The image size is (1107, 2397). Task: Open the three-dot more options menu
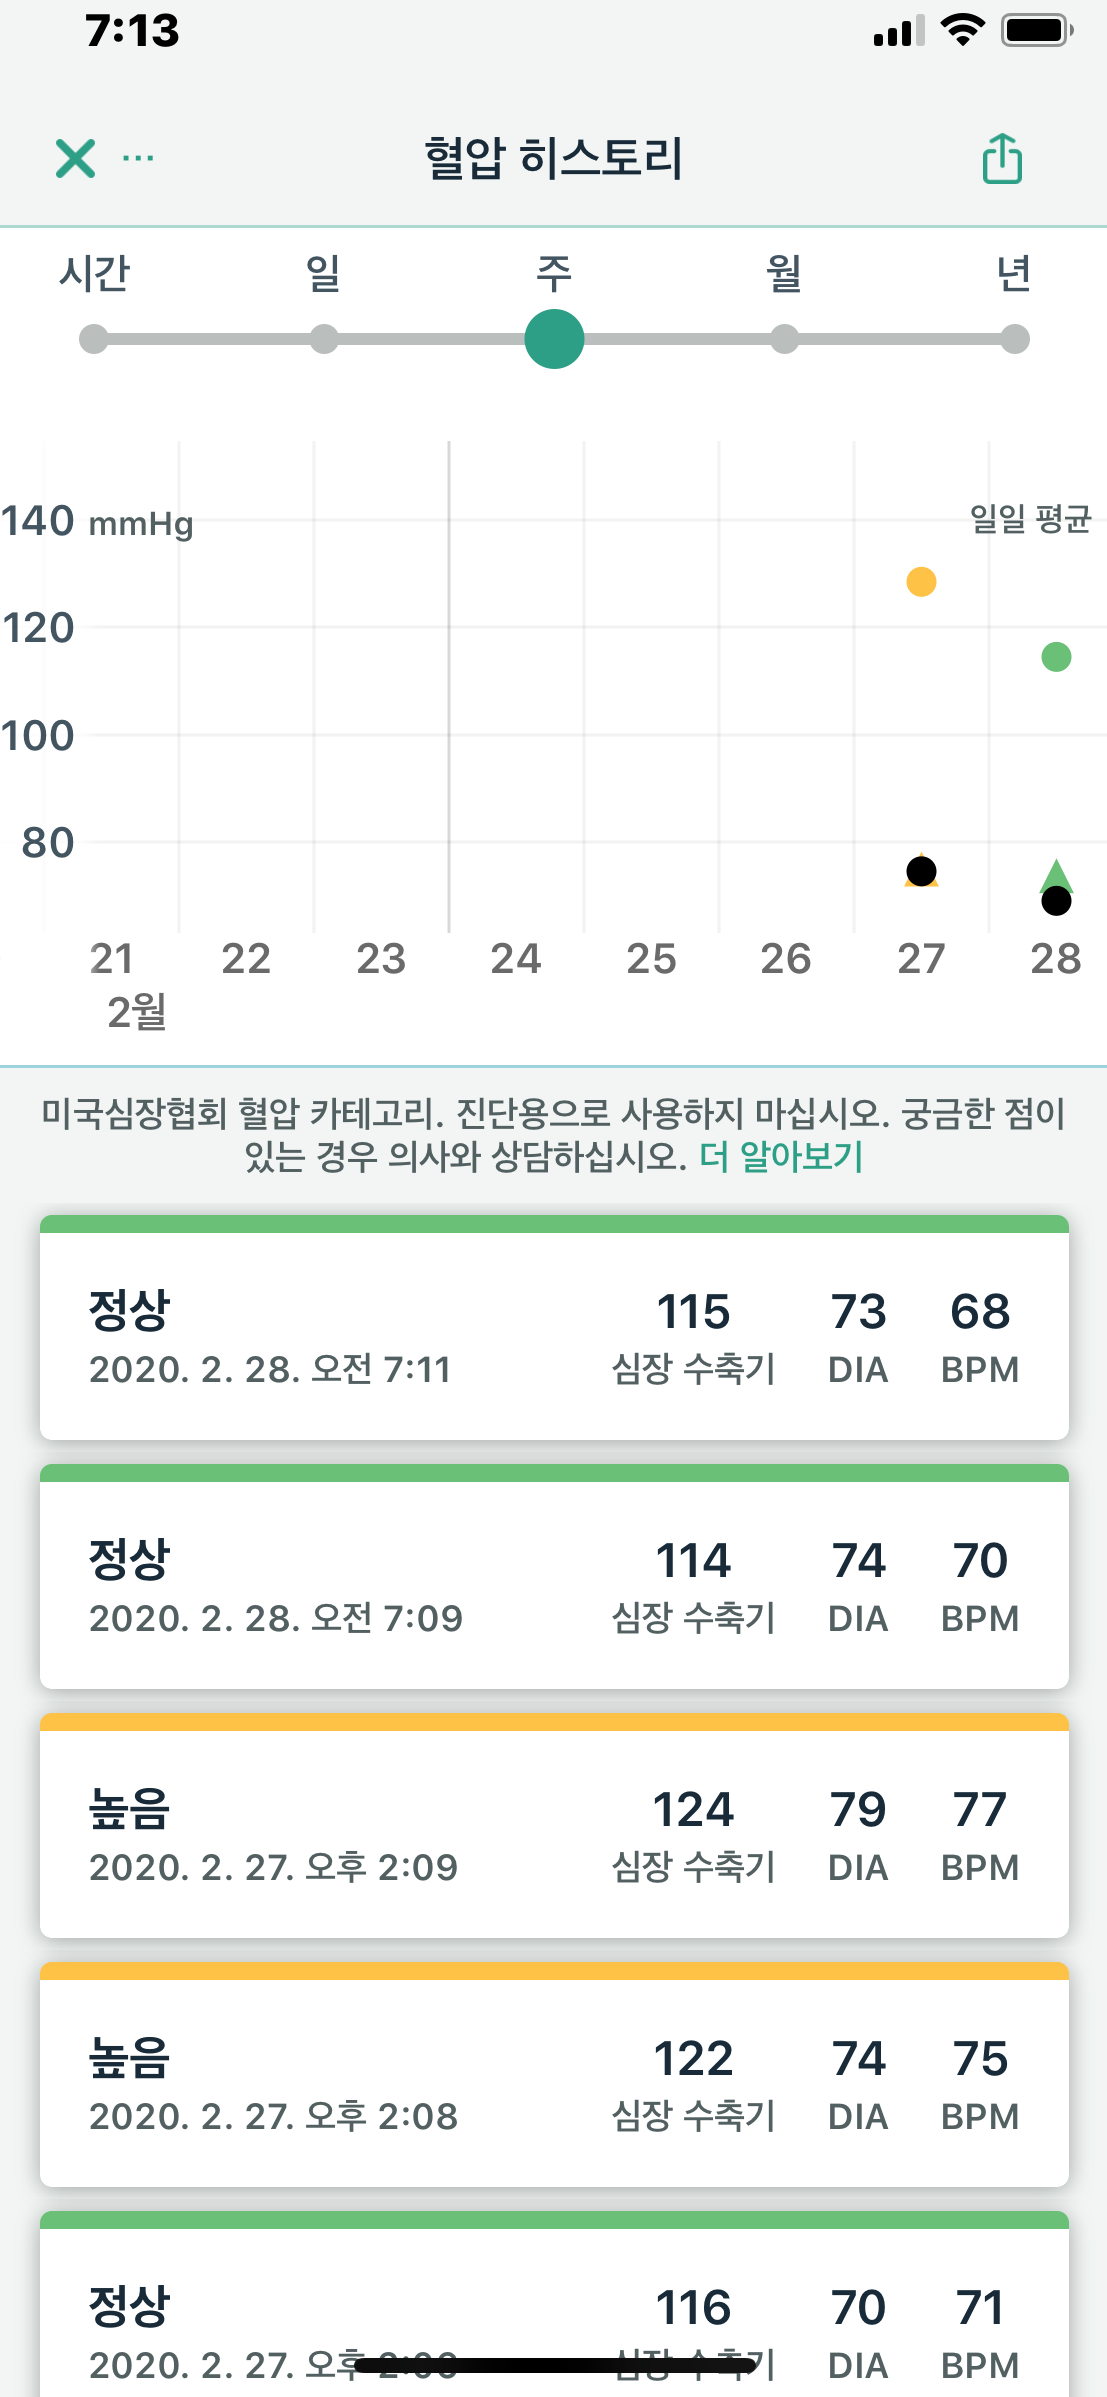coord(138,158)
